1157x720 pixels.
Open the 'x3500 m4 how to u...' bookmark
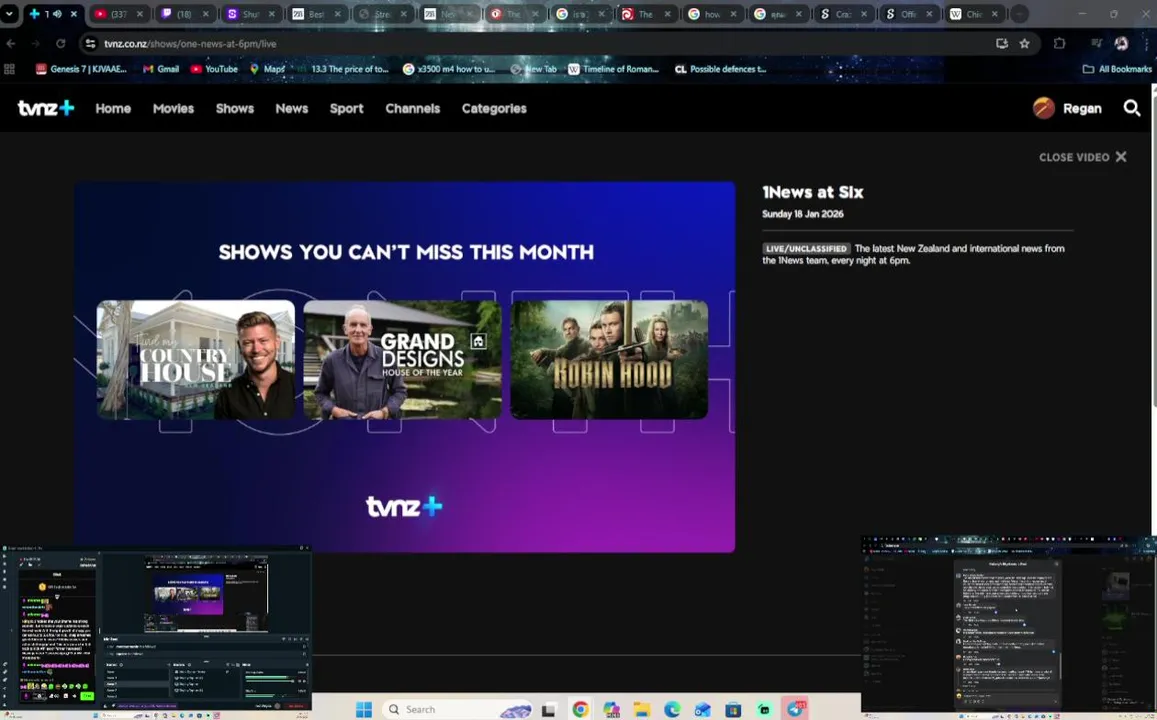[x=448, y=69]
